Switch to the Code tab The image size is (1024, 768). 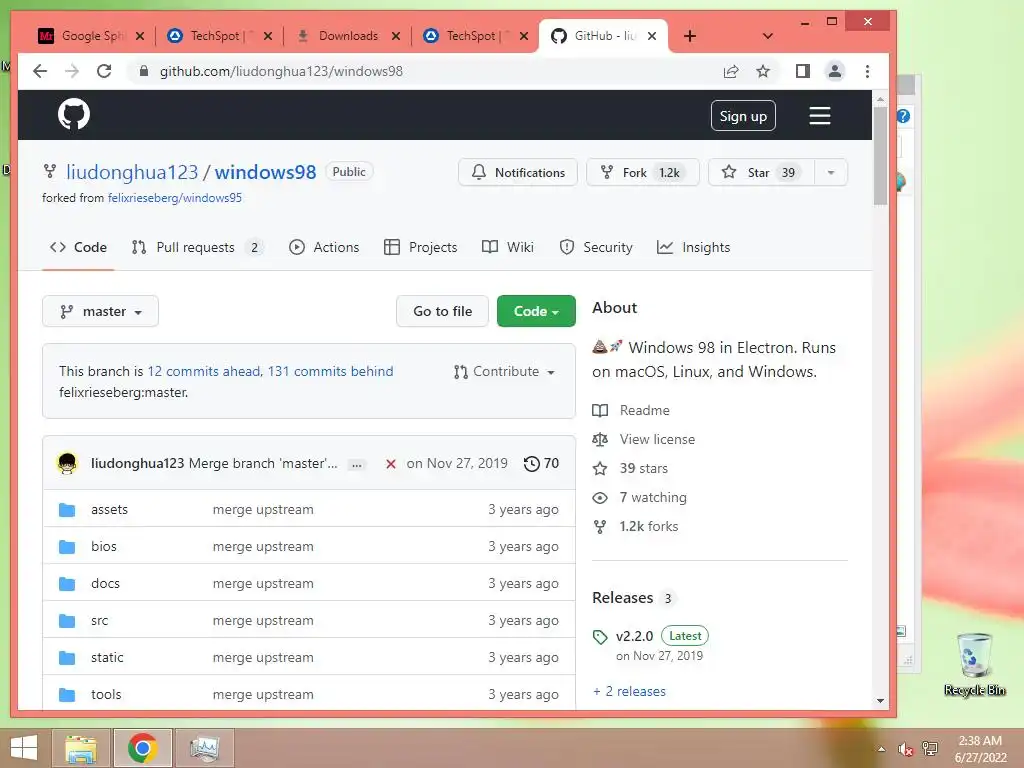tap(78, 248)
